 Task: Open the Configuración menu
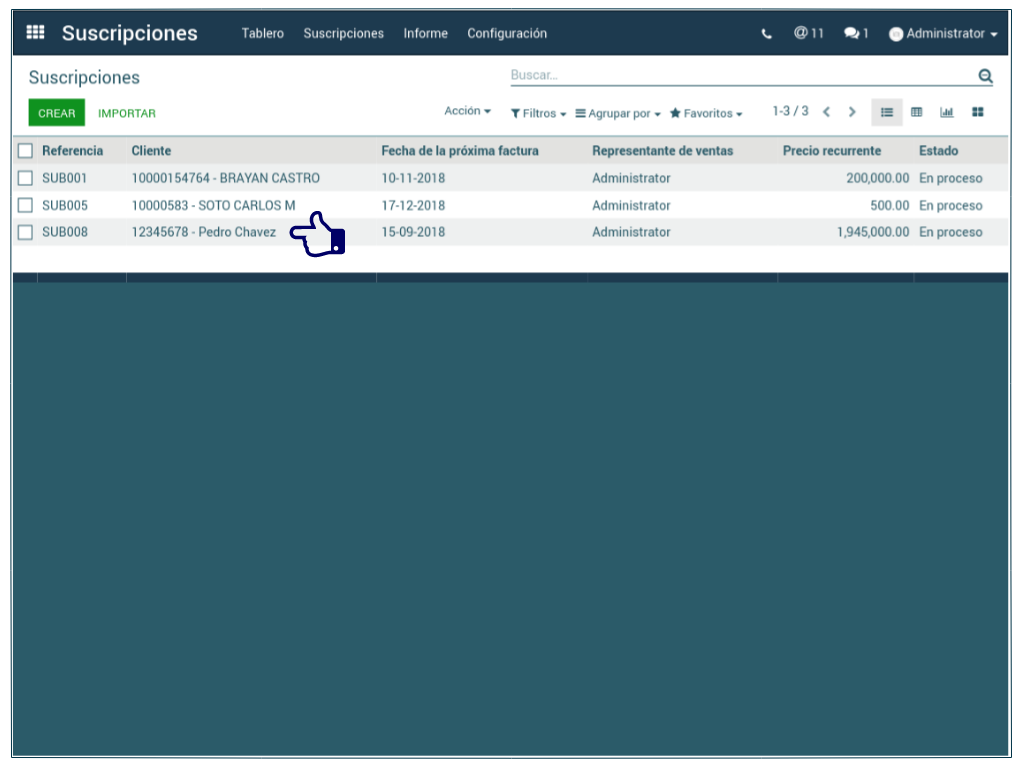pos(507,34)
